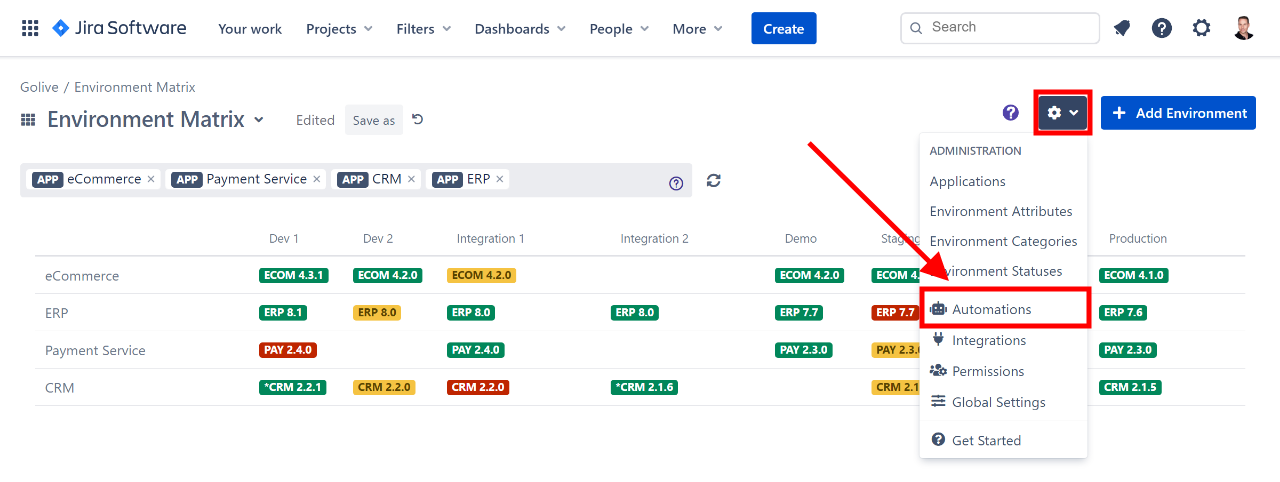The height and width of the screenshot is (482, 1280).
Task: Open Jira settings gear in top bar
Action: [1201, 28]
